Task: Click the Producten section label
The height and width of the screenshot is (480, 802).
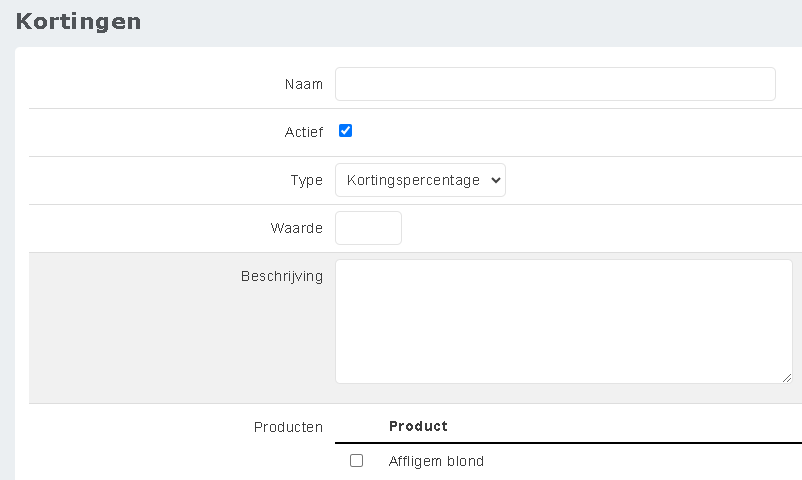Action: pos(288,427)
